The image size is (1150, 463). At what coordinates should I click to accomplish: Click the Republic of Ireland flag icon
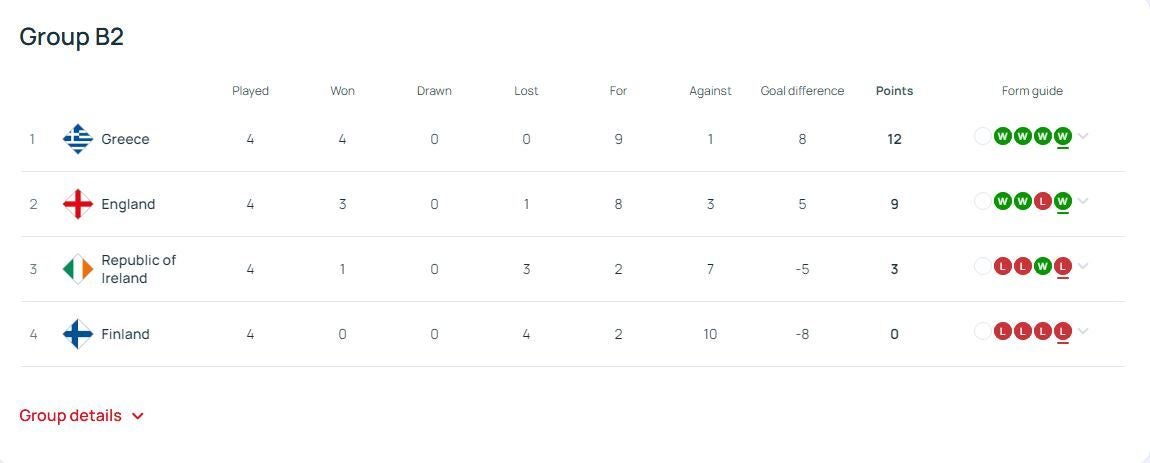coord(78,269)
